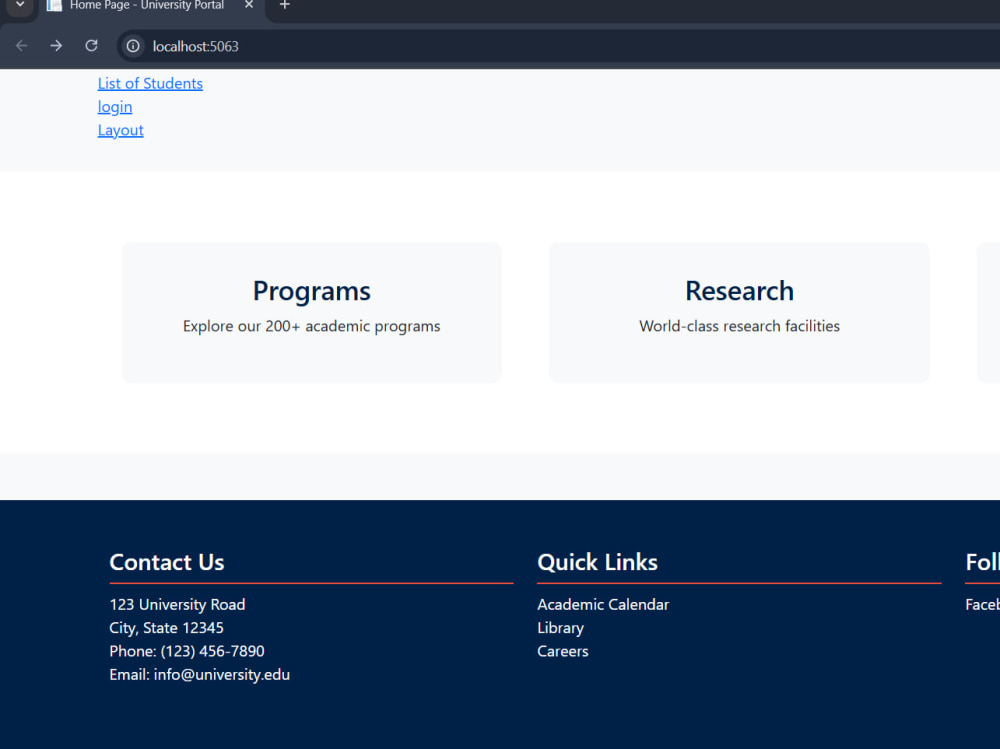Click the browser back arrow
The height and width of the screenshot is (749, 1000).
22,46
